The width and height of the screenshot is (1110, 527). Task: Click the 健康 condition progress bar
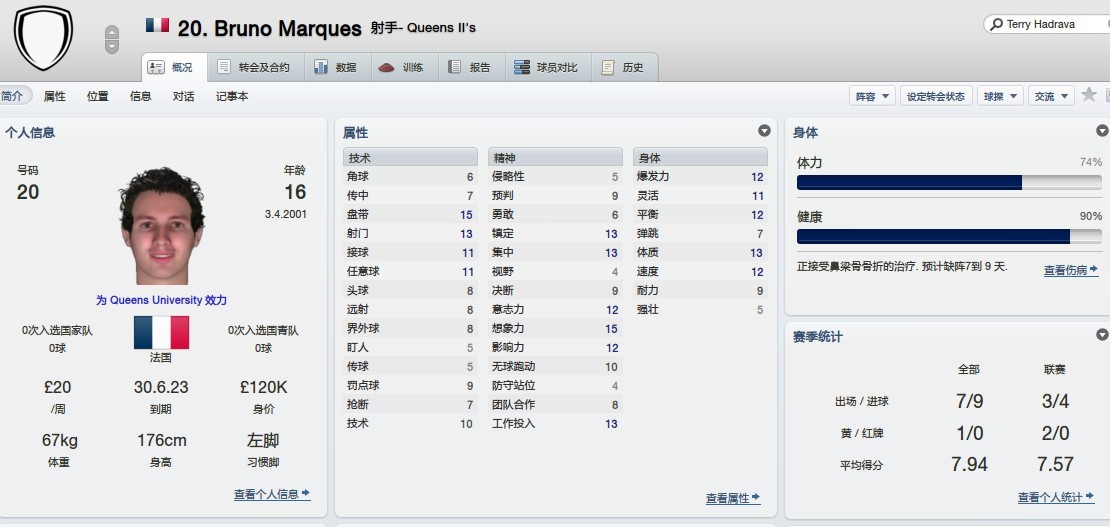(x=949, y=237)
